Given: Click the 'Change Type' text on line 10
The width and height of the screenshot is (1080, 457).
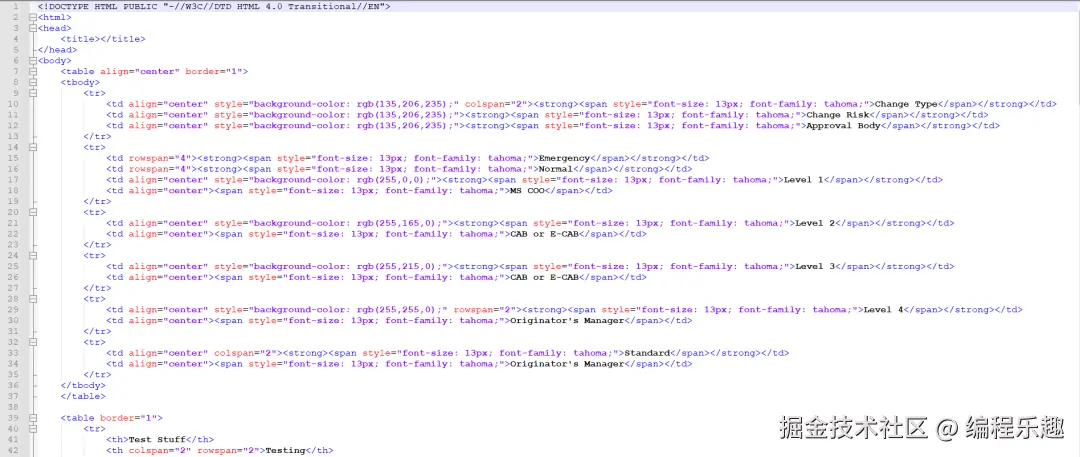Looking at the screenshot, I should coord(906,104).
